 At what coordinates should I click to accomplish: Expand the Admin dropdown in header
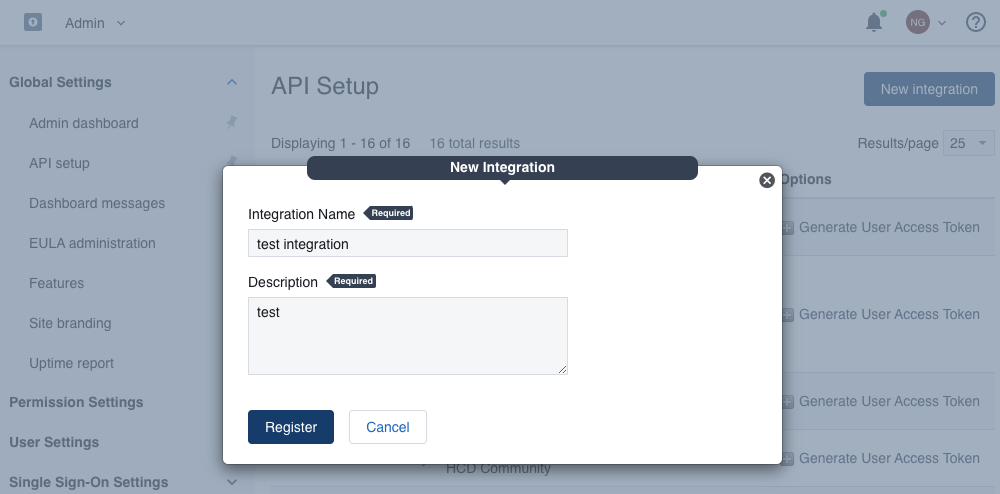96,23
